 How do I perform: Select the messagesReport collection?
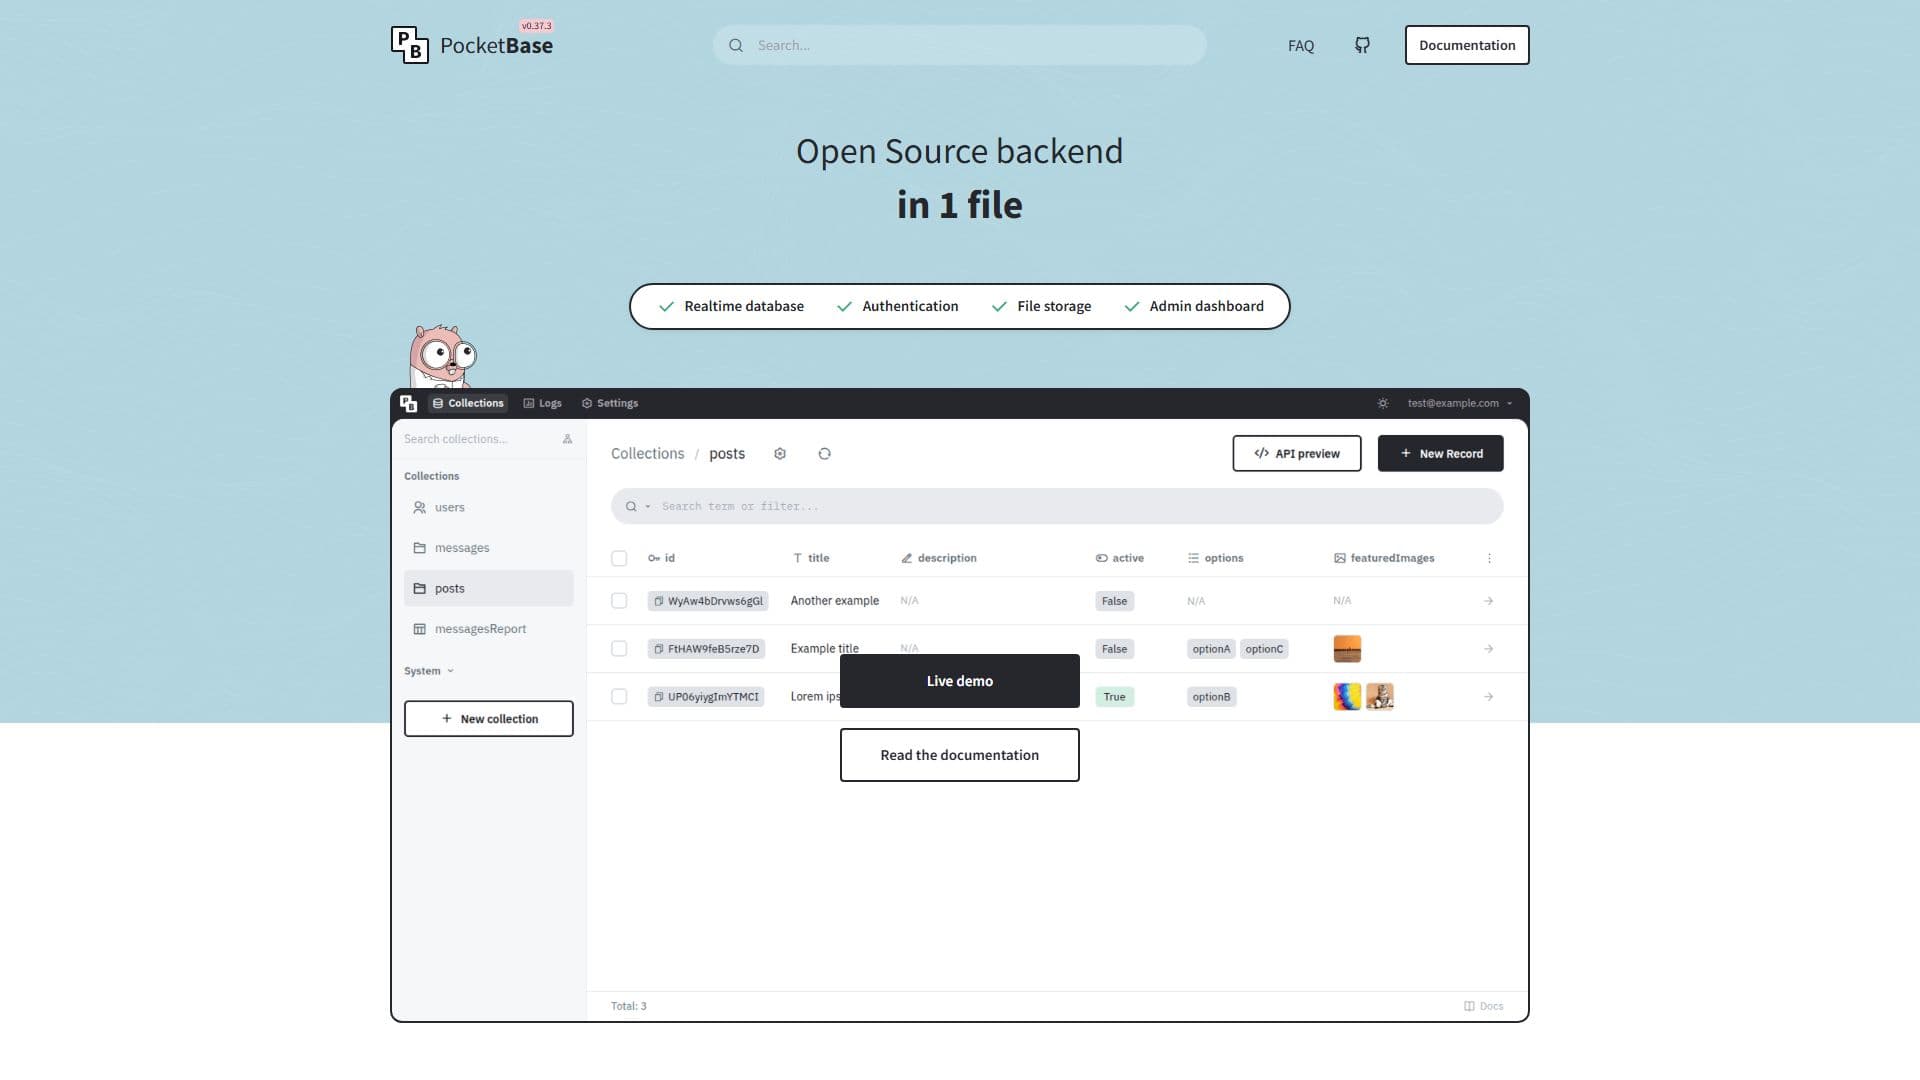pos(488,629)
